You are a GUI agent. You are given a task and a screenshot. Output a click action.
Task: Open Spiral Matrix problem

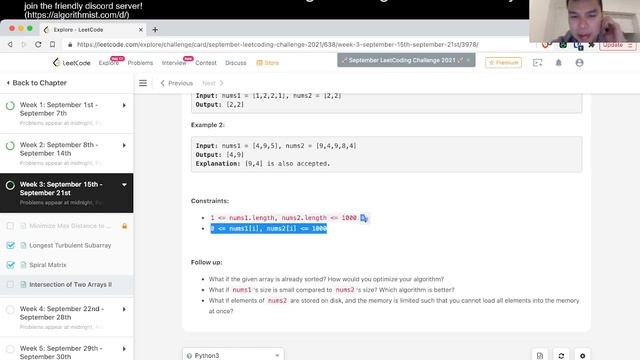click(48, 265)
